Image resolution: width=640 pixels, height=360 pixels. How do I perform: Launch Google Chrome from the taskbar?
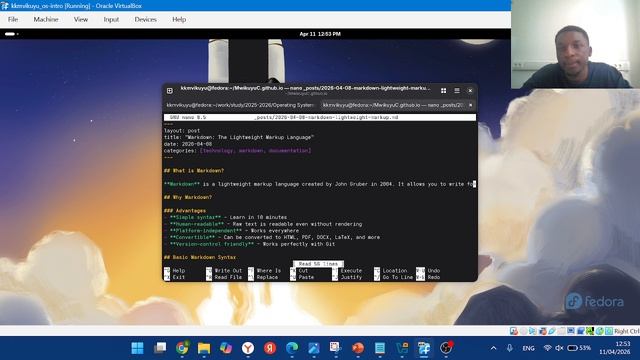click(182, 348)
